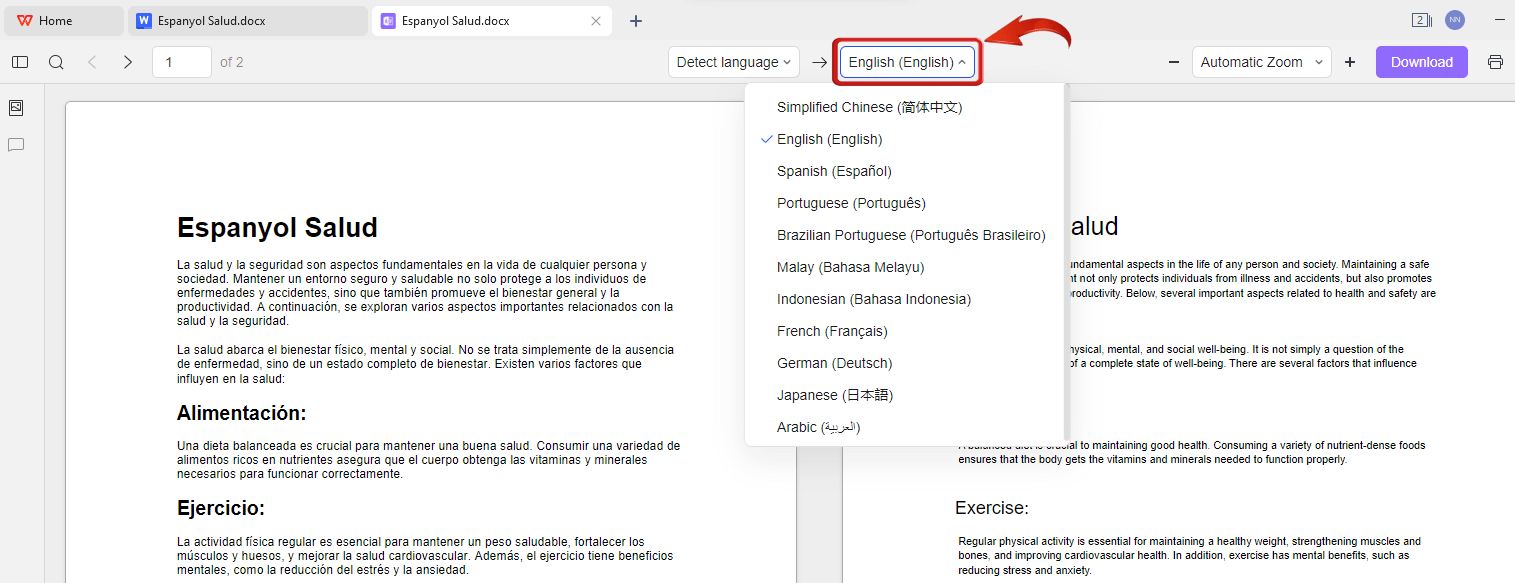This screenshot has width=1515, height=583.
Task: Select Simplified Chinese from the language list
Action: pos(867,107)
